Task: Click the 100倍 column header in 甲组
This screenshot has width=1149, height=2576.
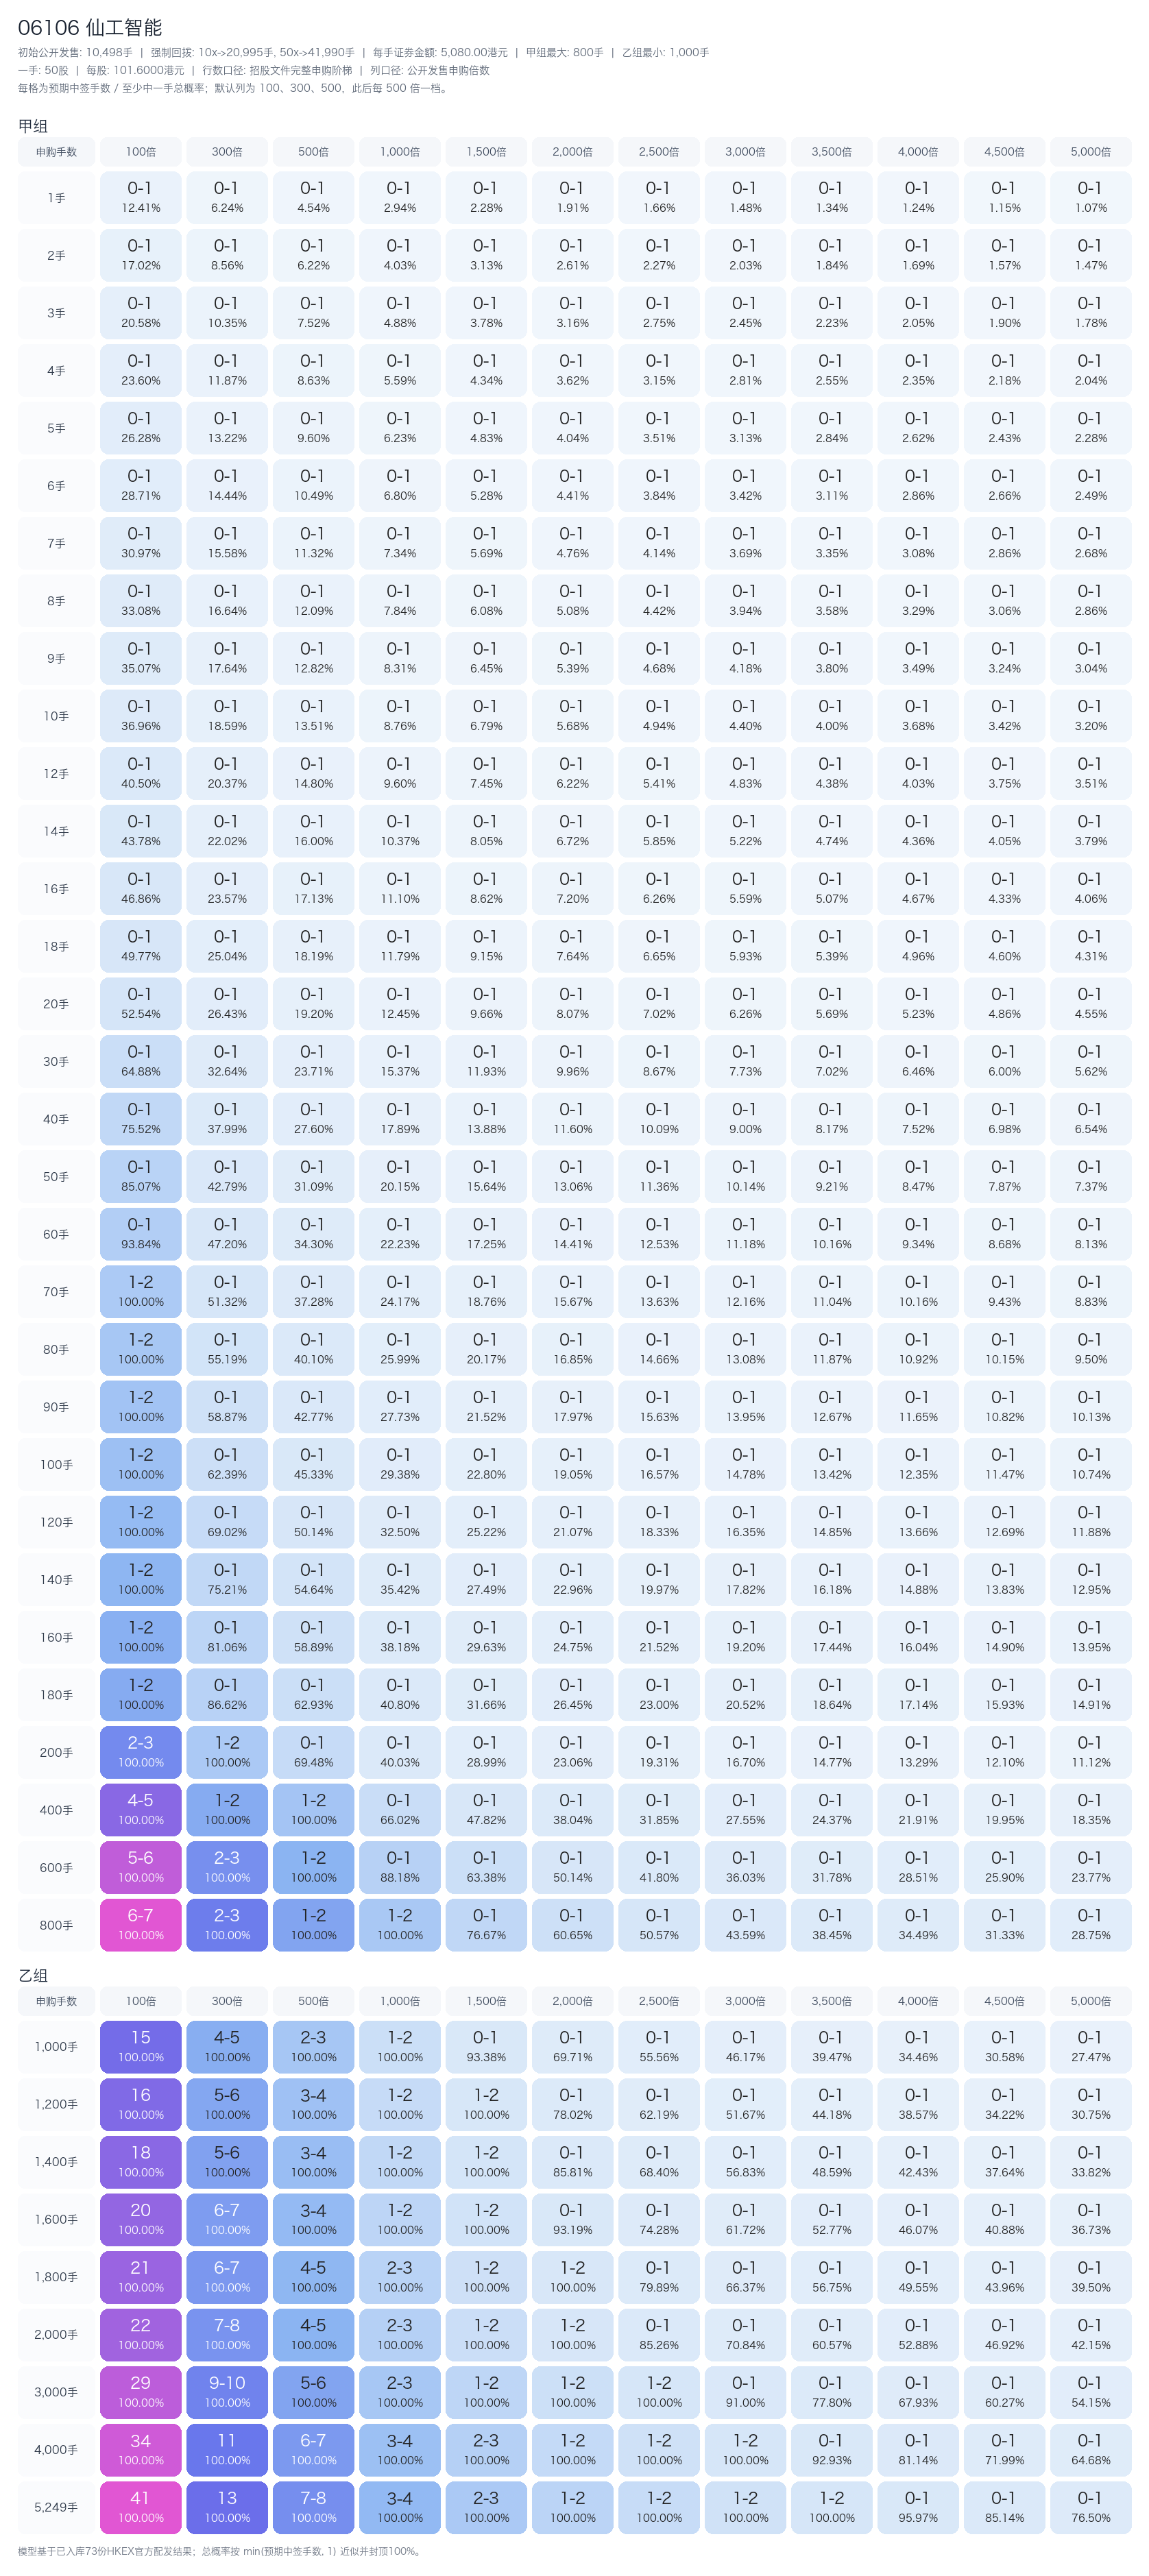Action: [140, 152]
